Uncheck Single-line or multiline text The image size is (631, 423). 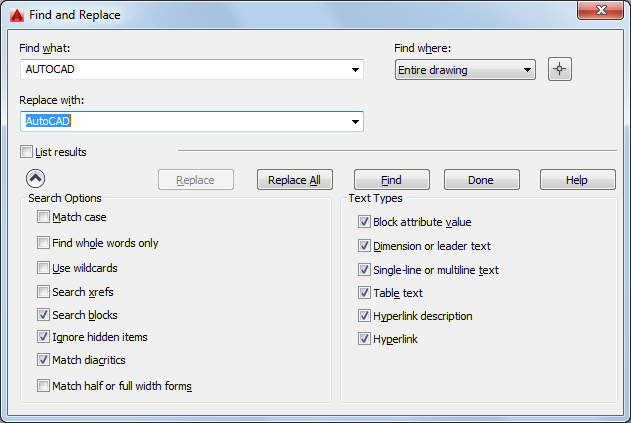tap(364, 269)
